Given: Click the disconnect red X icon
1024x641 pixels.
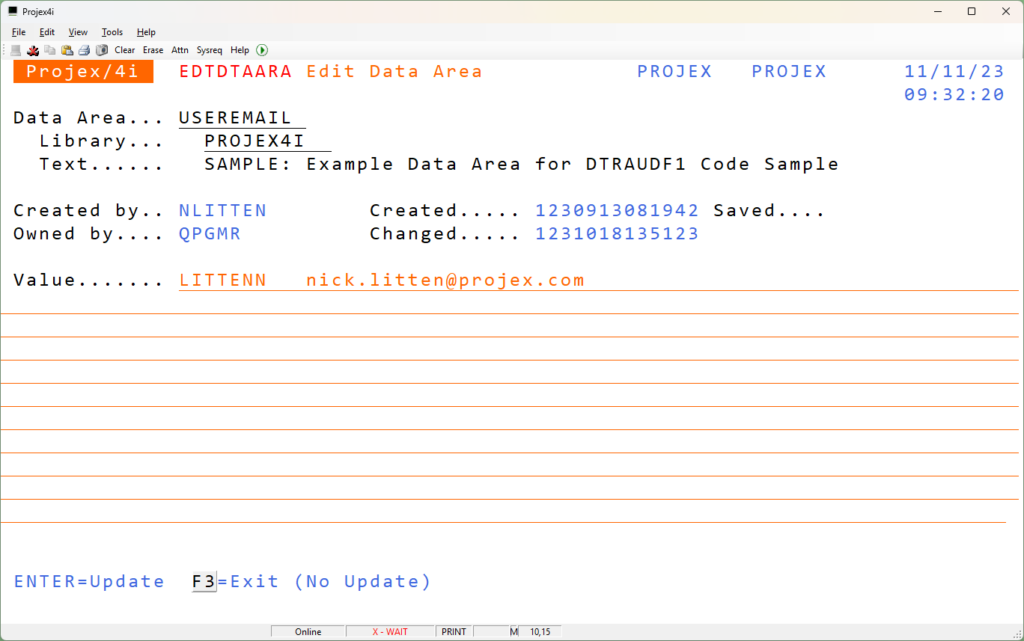Looking at the screenshot, I should [33, 50].
